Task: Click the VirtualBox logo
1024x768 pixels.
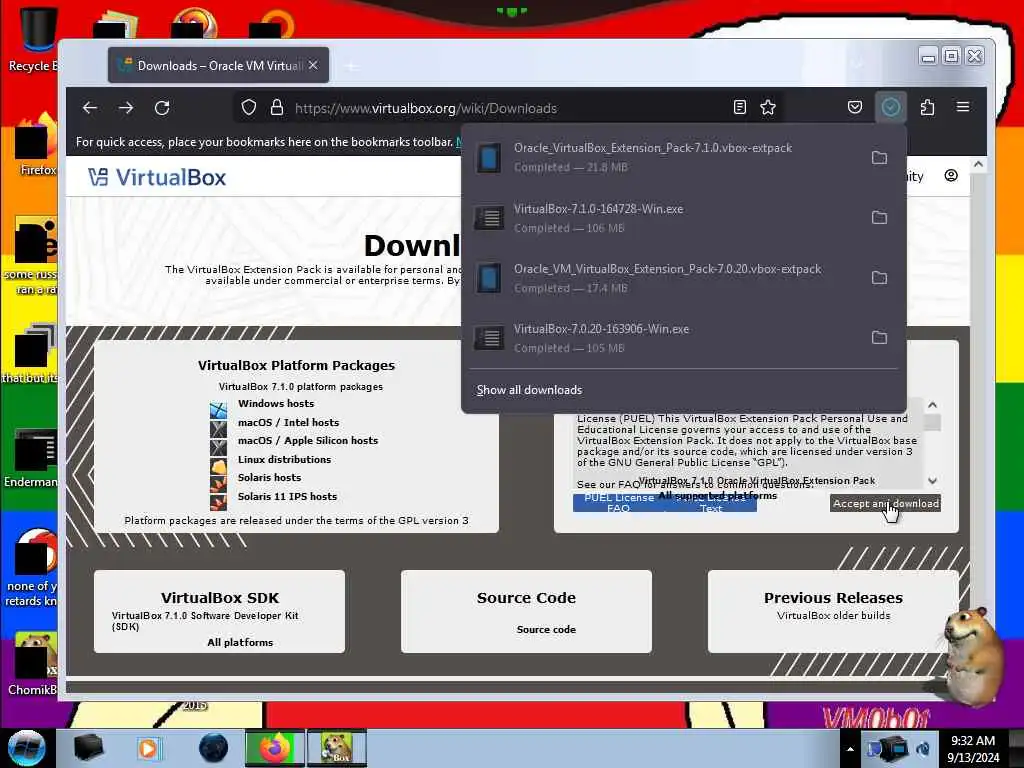Action: coord(157,178)
